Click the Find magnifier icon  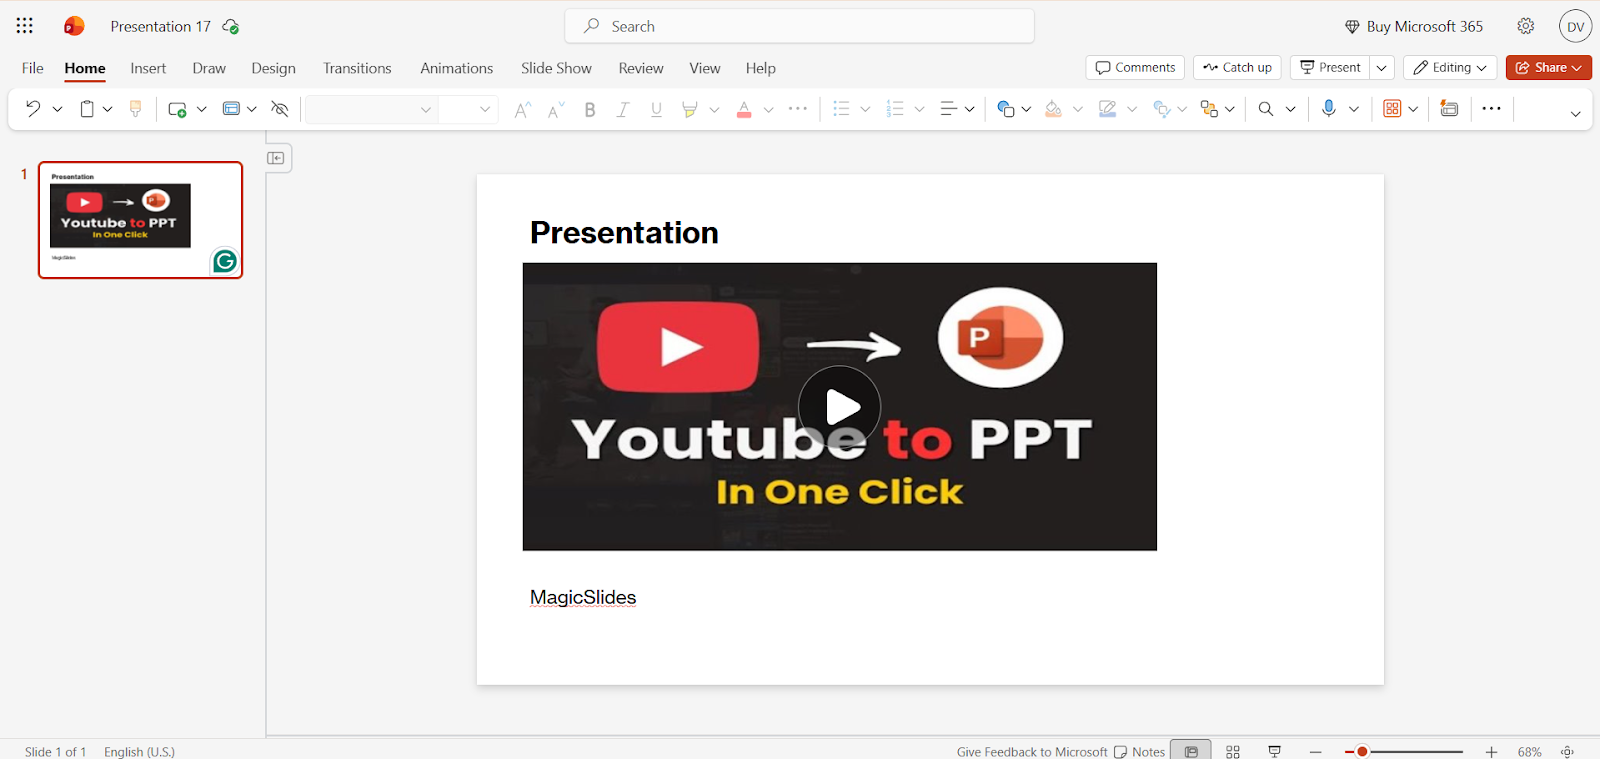pyautogui.click(x=1266, y=109)
